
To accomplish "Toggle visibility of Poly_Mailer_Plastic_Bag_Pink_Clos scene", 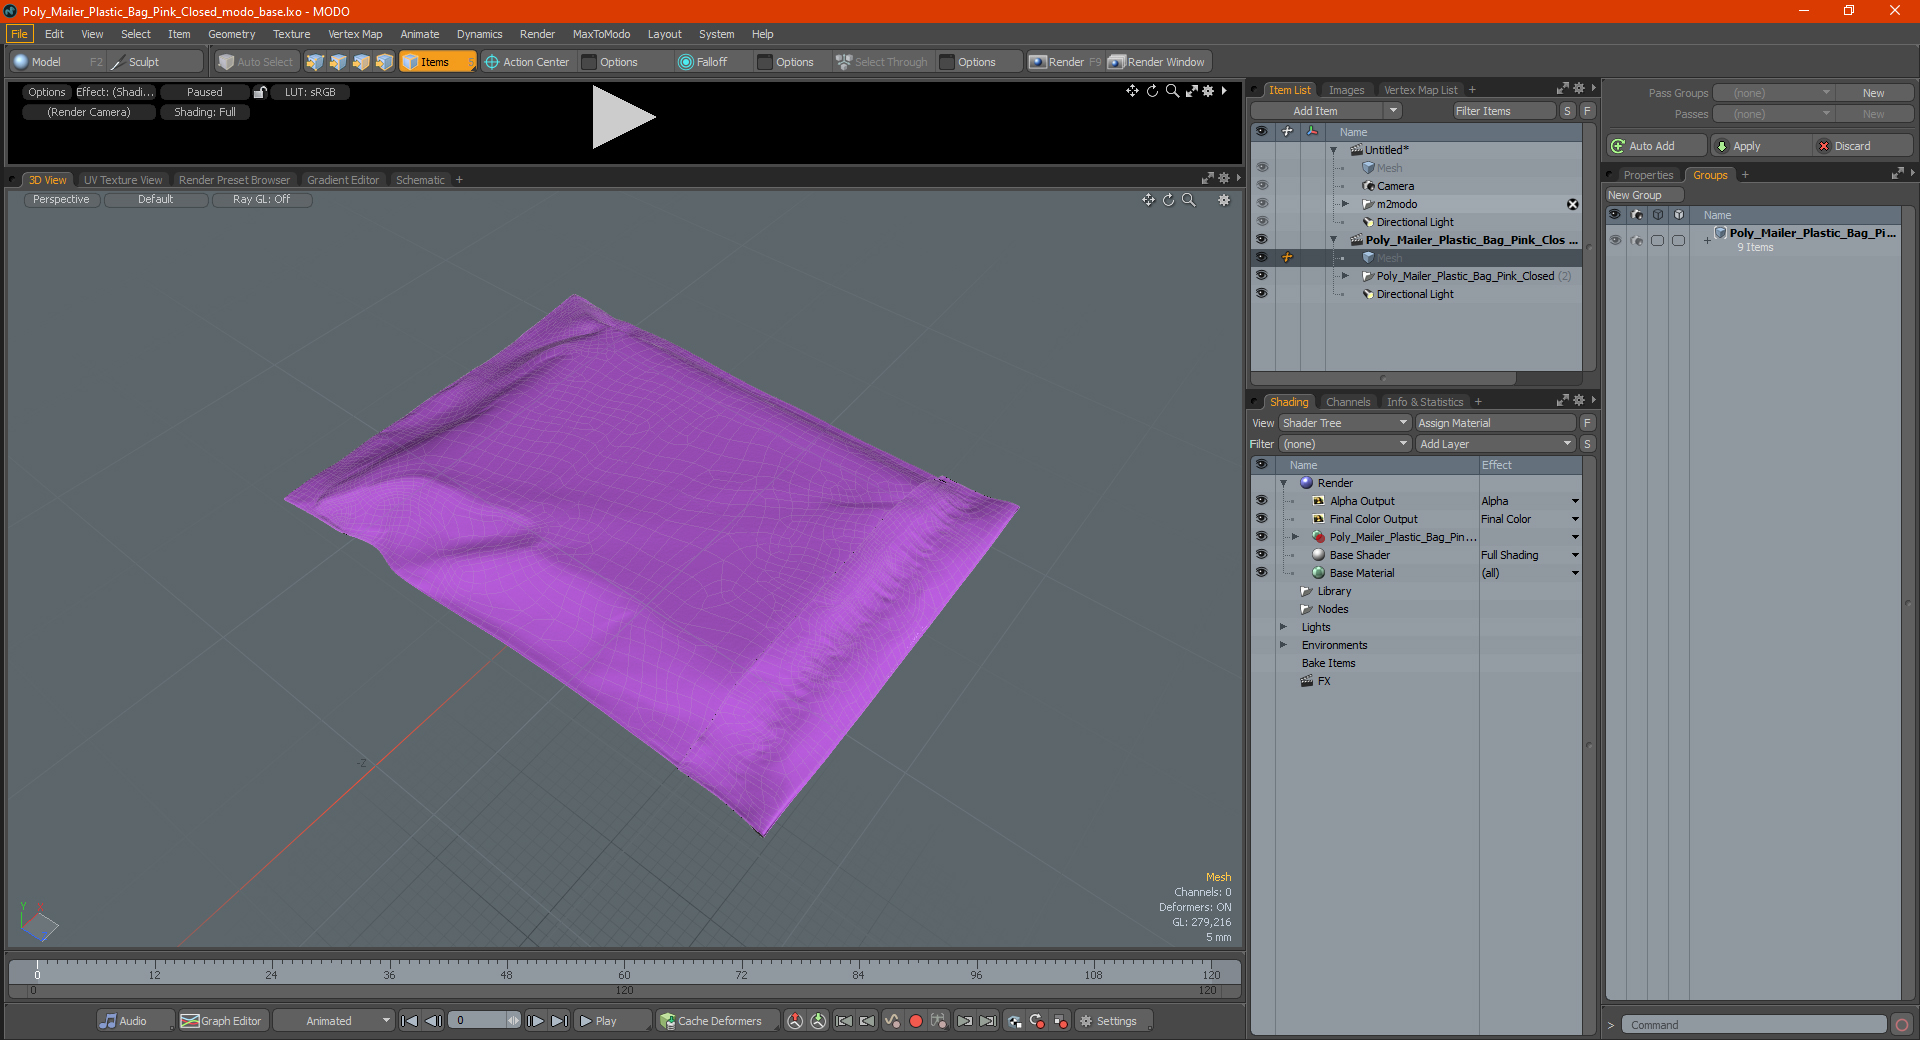I will tap(1262, 240).
